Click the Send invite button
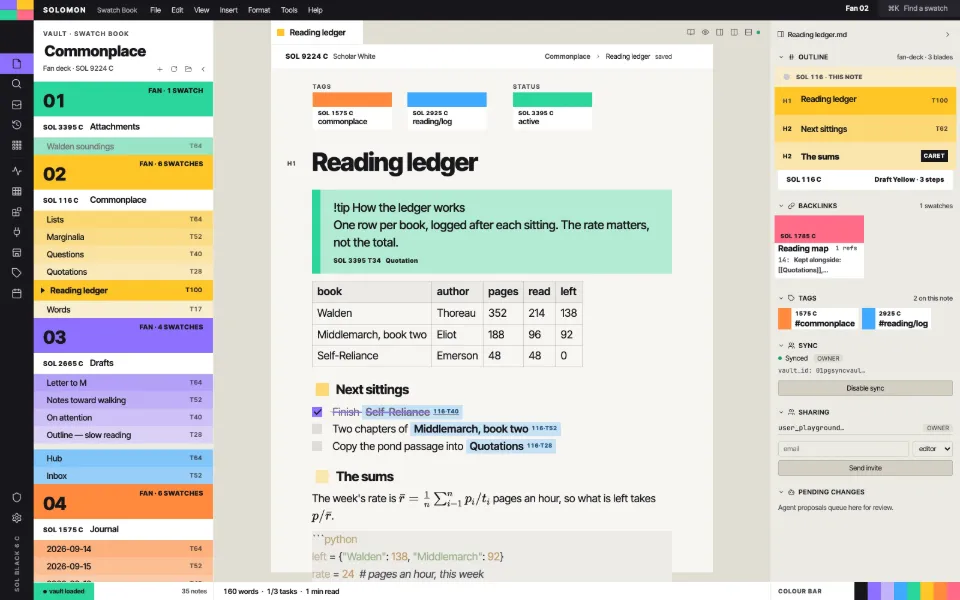The width and height of the screenshot is (960, 600). [x=864, y=468]
